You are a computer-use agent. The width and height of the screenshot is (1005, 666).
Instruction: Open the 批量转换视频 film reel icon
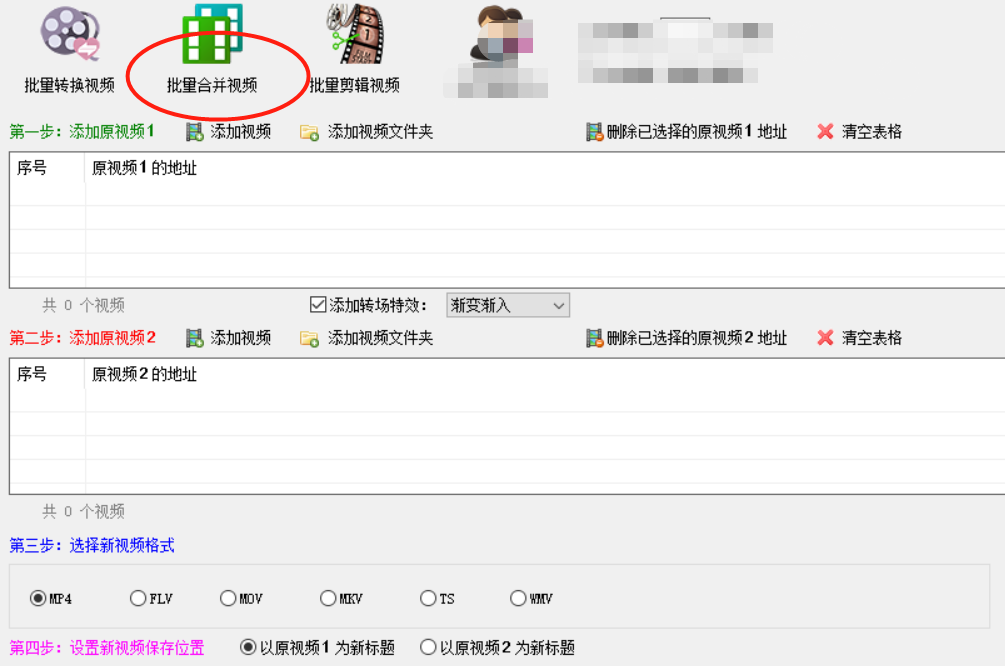click(x=71, y=34)
